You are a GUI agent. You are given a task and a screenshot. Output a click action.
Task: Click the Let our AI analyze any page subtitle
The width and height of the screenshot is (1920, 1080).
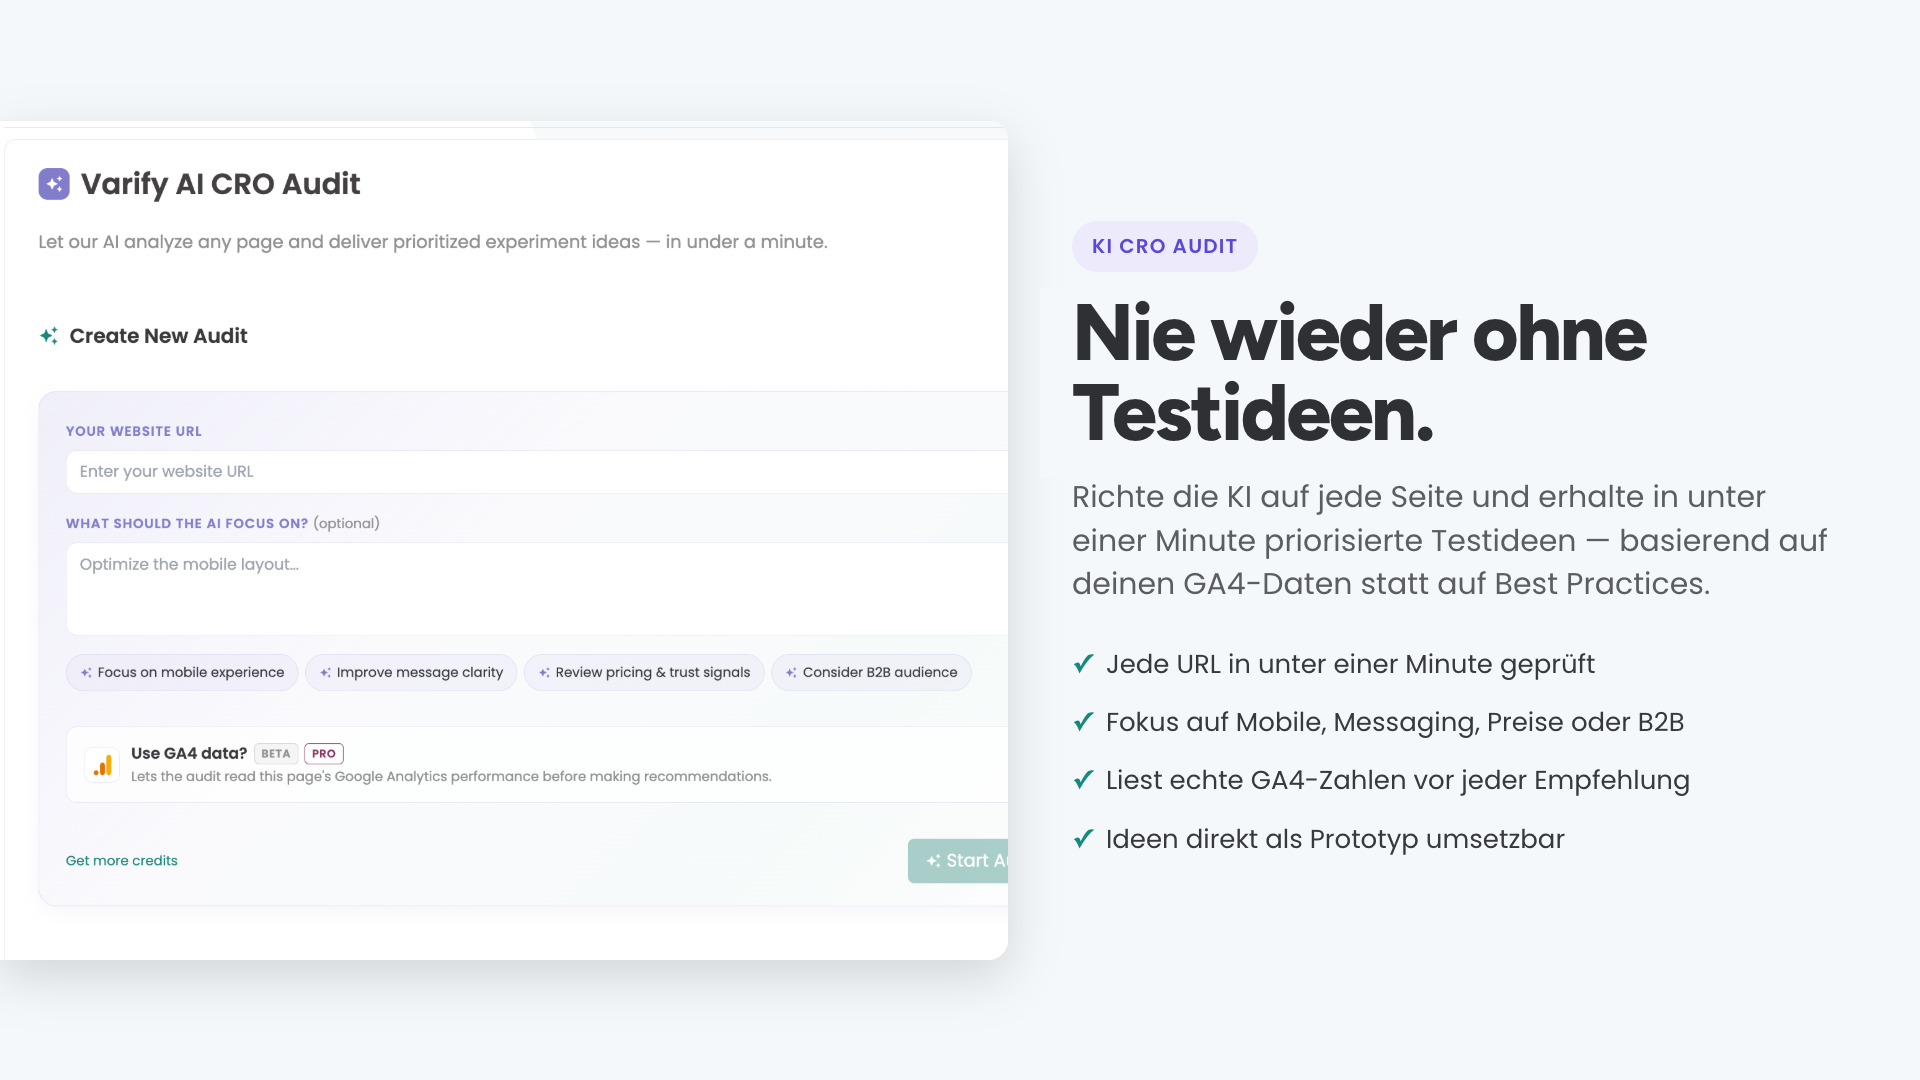[x=433, y=242]
